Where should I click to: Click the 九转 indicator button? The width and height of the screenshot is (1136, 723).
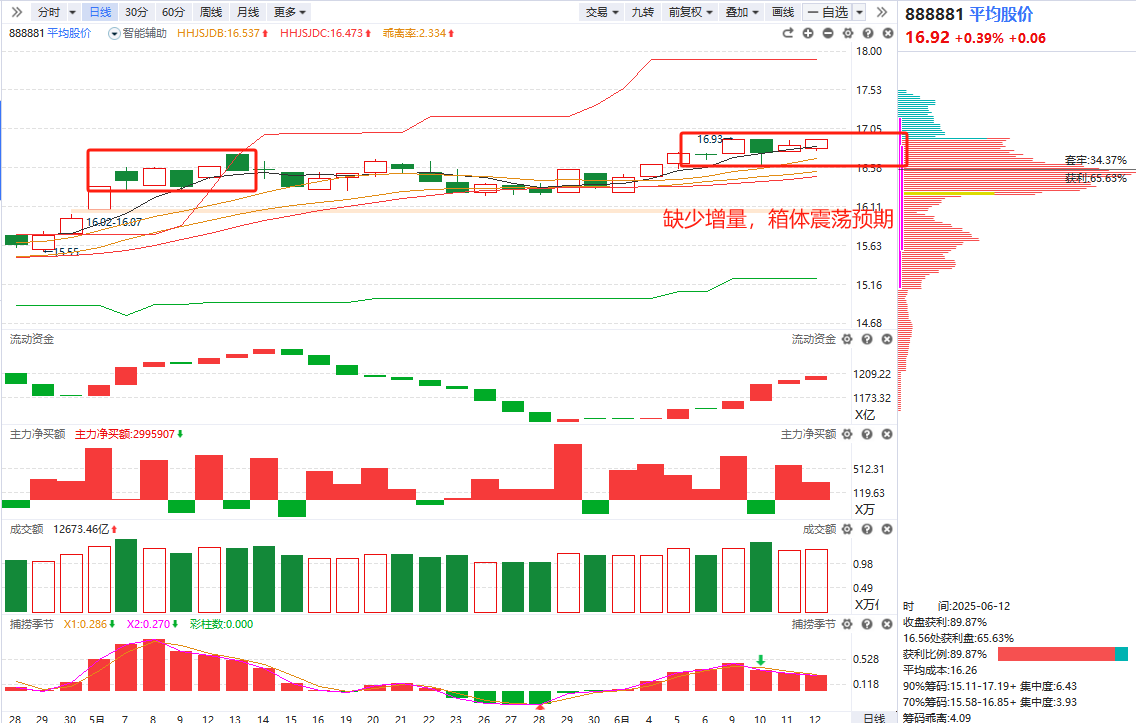click(x=643, y=12)
